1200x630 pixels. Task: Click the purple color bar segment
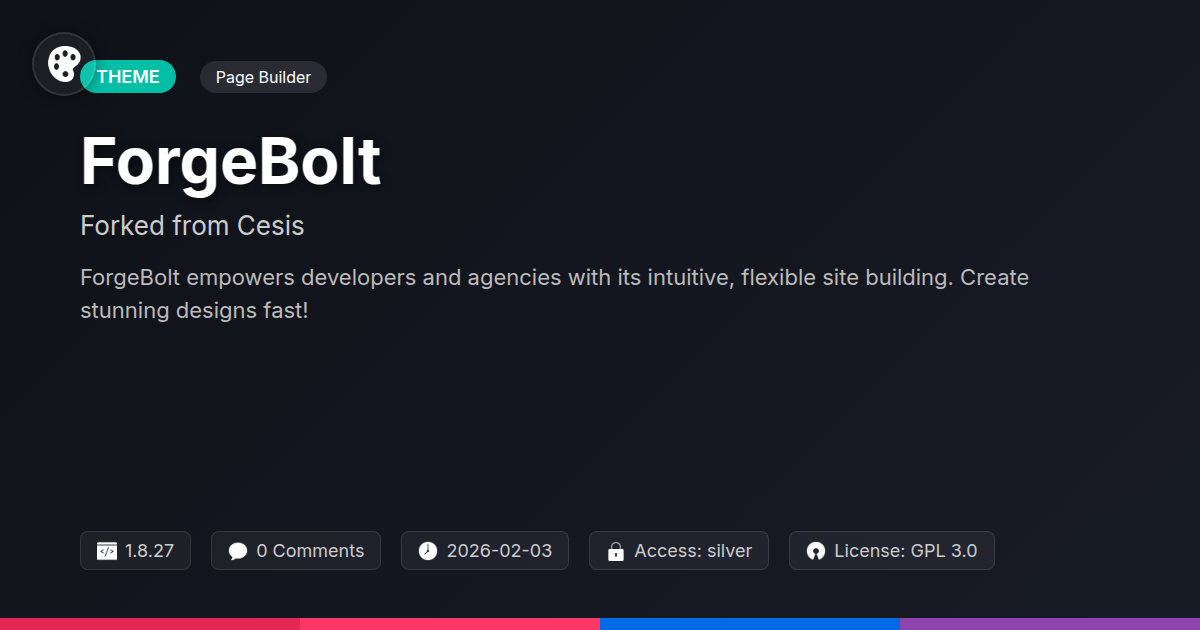(1050, 624)
